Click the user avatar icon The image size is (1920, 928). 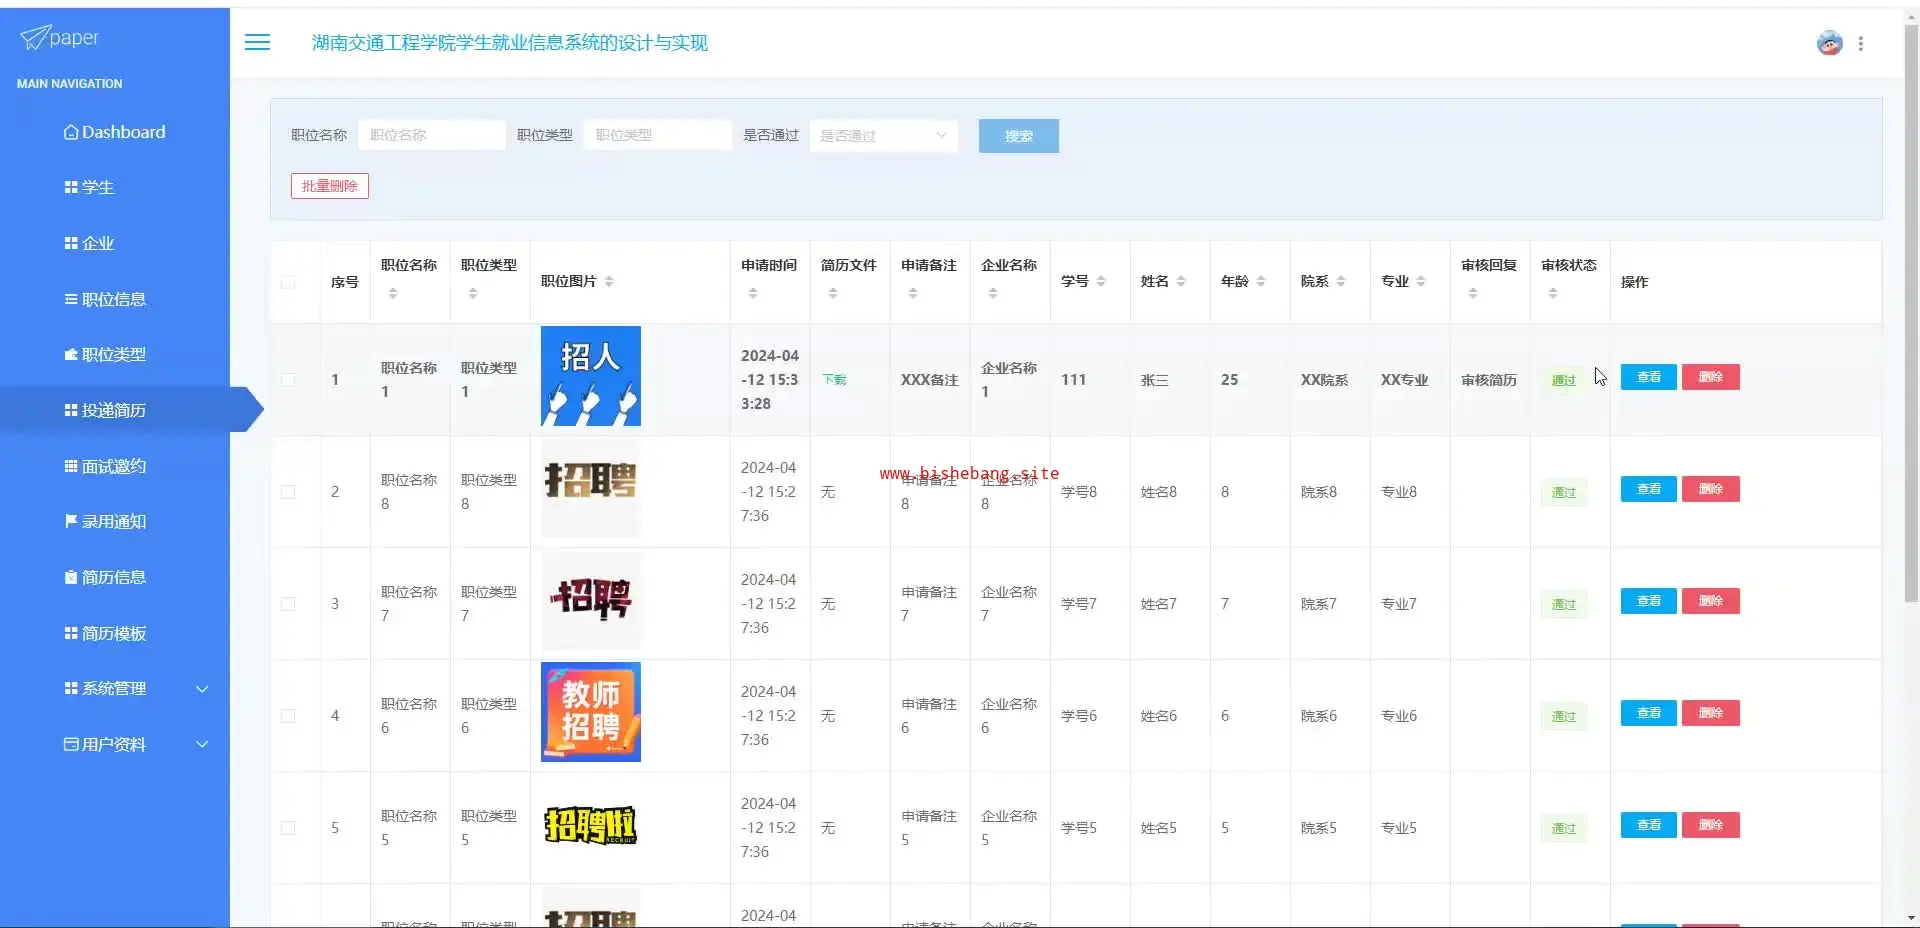1829,43
